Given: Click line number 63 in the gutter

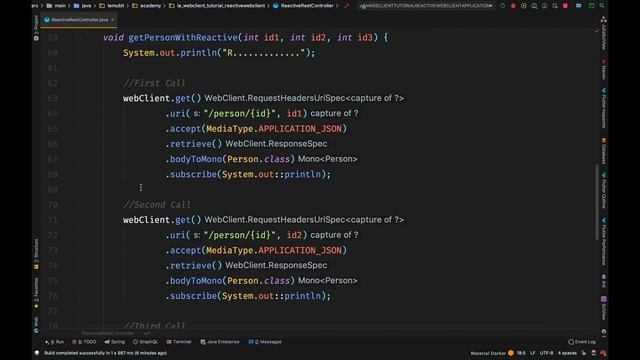Looking at the screenshot, I should [x=53, y=98].
